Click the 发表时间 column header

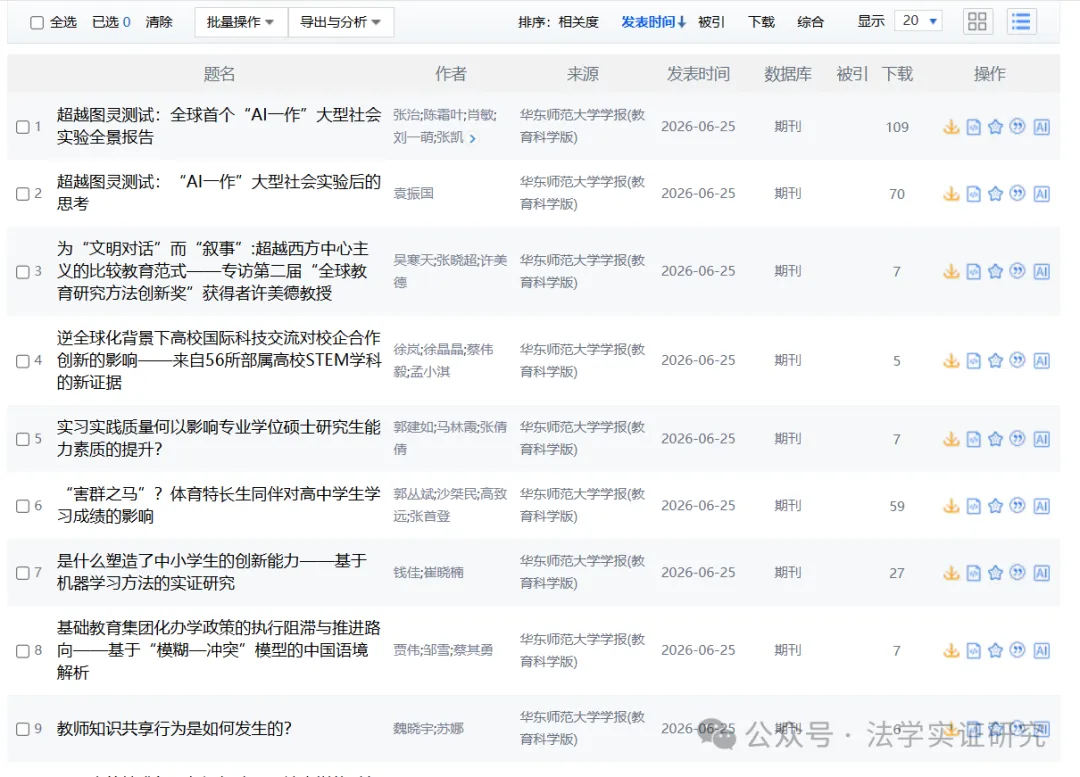click(x=698, y=74)
